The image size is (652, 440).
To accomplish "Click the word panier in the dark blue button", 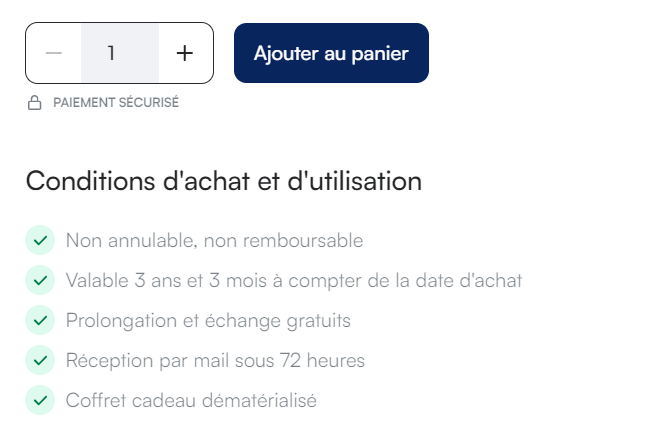I will [x=380, y=54].
